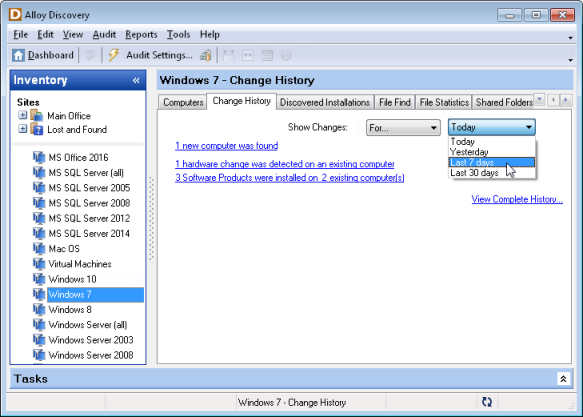Viewport: 583px width, 417px height.
Task: Expand the Tasks panel chevron
Action: point(563,379)
